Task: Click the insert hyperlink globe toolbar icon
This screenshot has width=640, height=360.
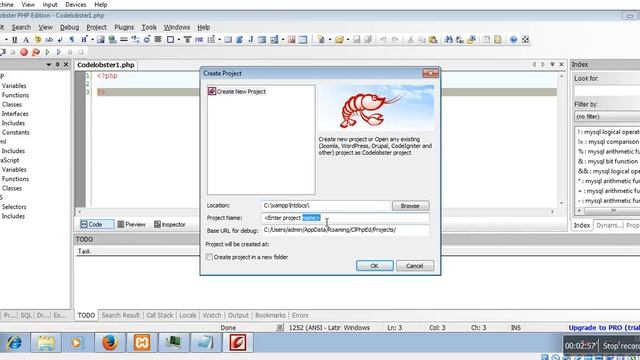Action: 112,40
